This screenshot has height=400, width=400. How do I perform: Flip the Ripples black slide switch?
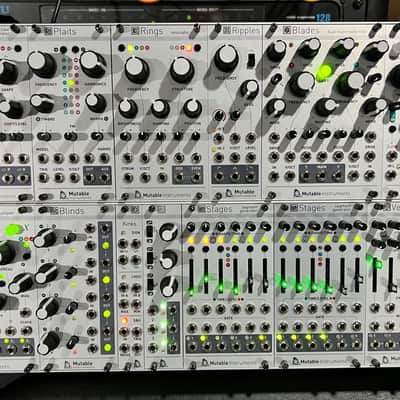(251, 60)
